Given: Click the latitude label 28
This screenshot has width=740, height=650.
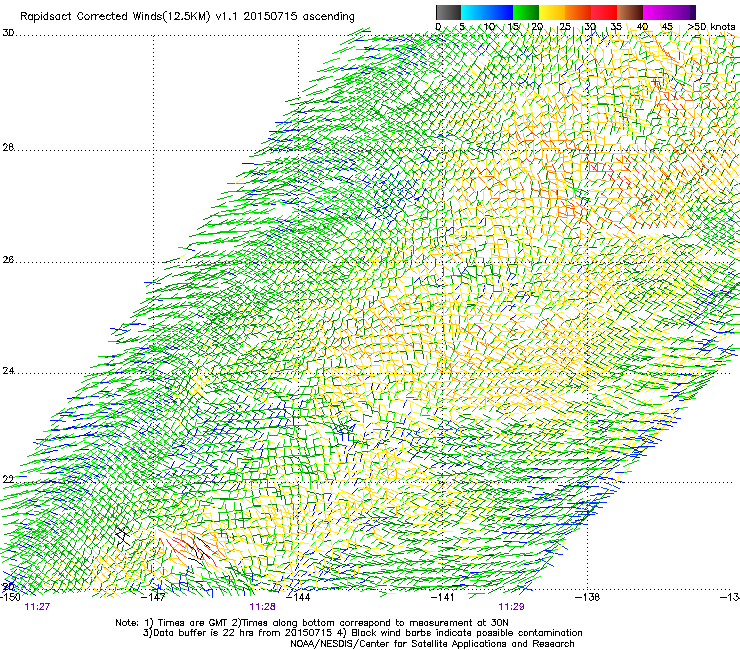Looking at the screenshot, I should coord(8,147).
